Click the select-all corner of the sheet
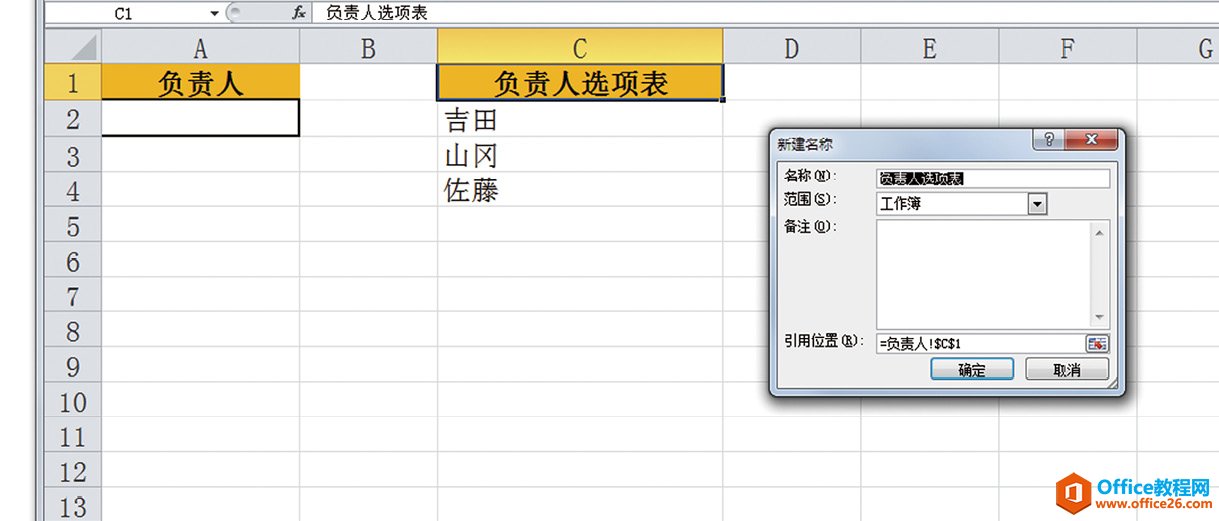This screenshot has width=1219, height=521. point(73,46)
